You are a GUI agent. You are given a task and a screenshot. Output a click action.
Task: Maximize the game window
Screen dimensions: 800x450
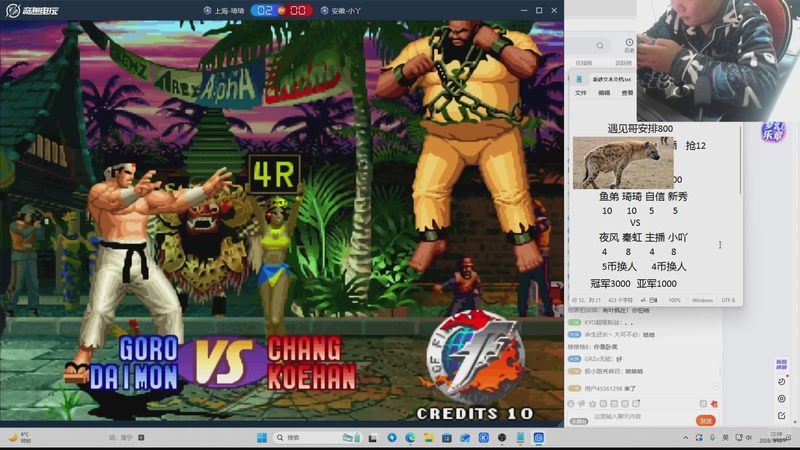(x=539, y=10)
